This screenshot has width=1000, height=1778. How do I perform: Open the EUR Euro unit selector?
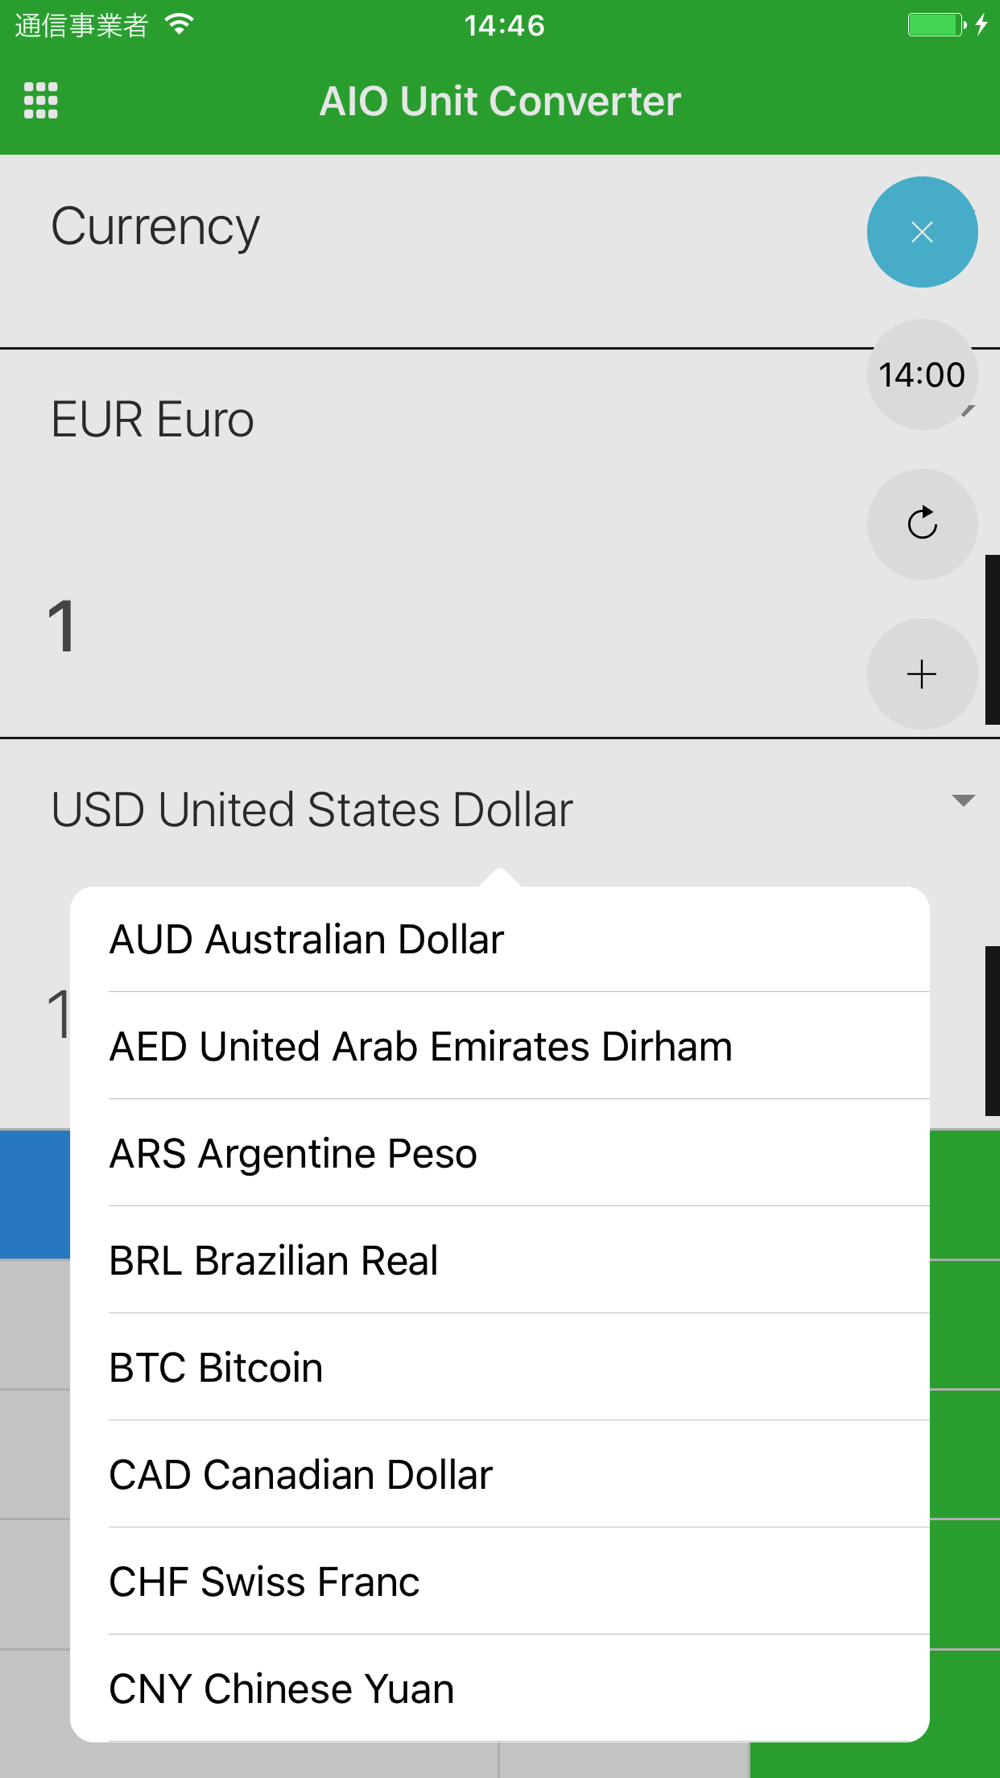tap(152, 419)
